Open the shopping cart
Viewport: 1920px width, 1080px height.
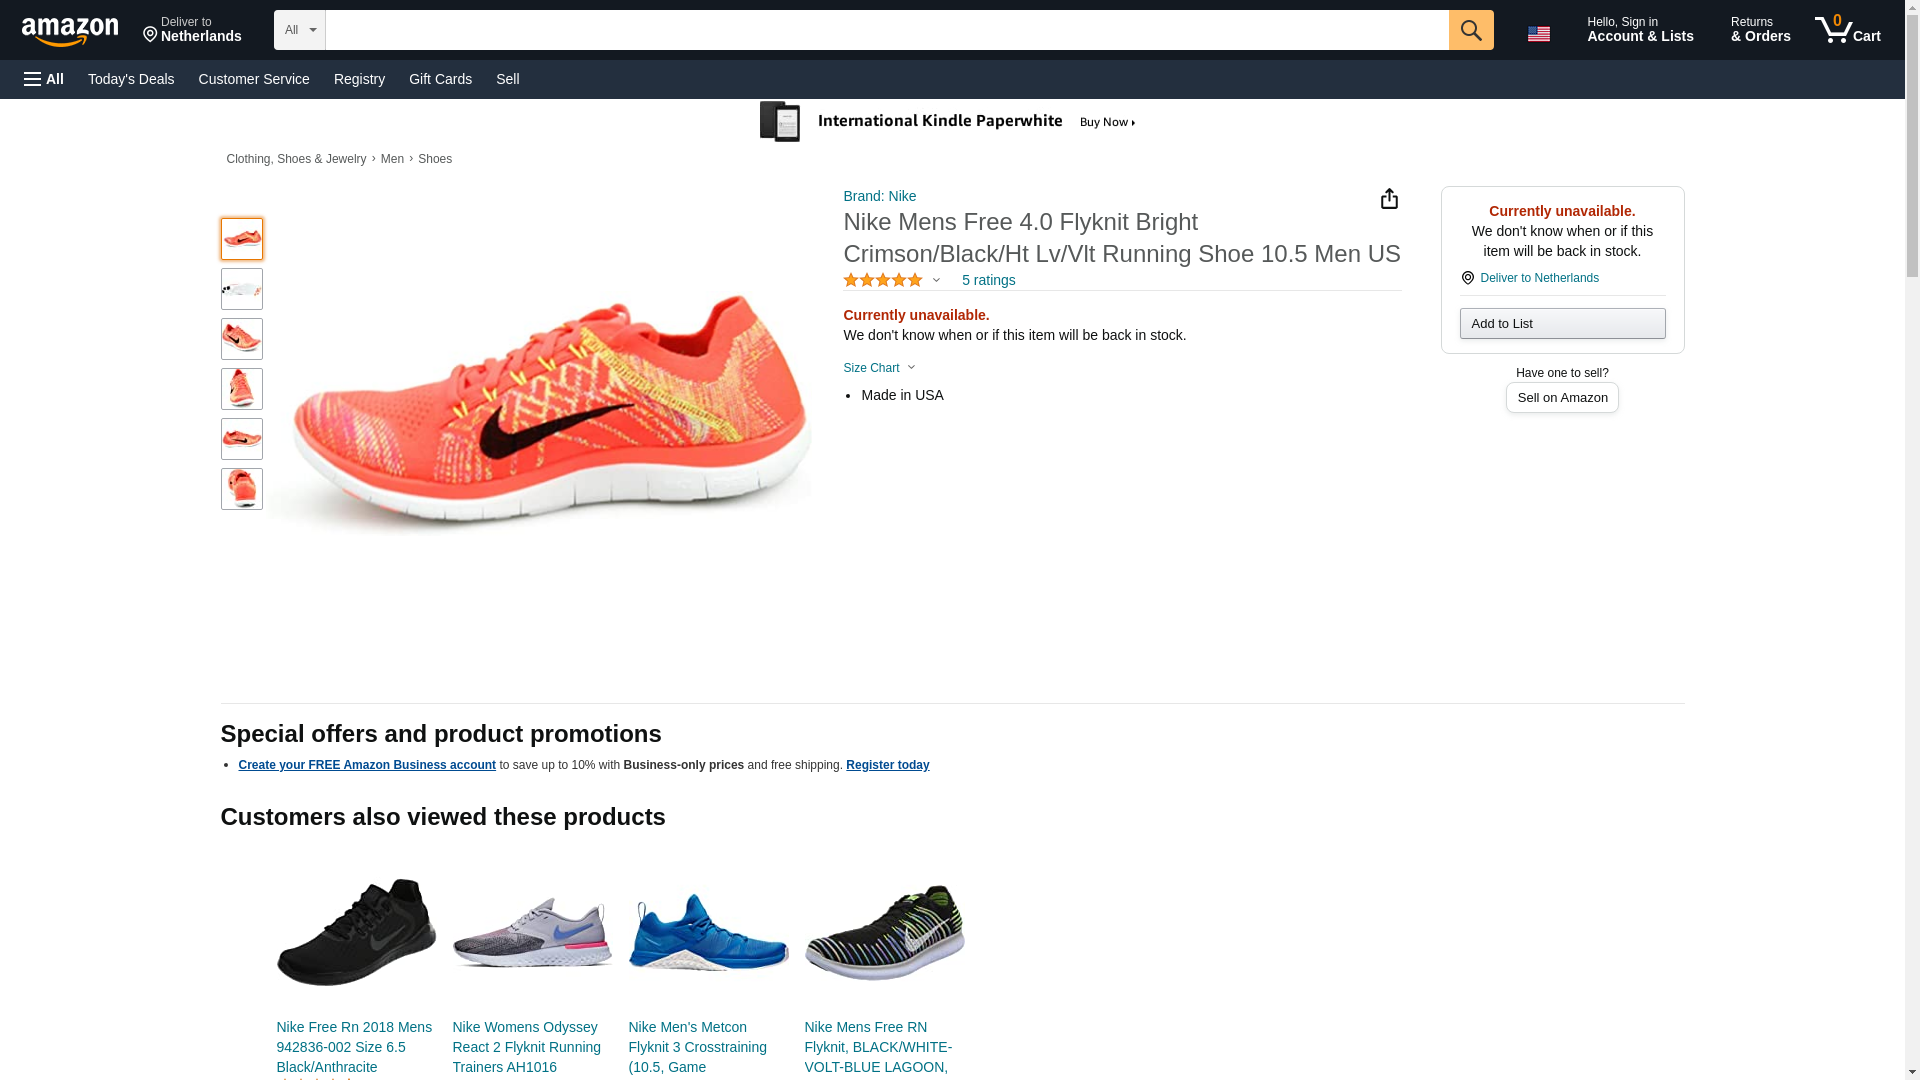[1848, 30]
